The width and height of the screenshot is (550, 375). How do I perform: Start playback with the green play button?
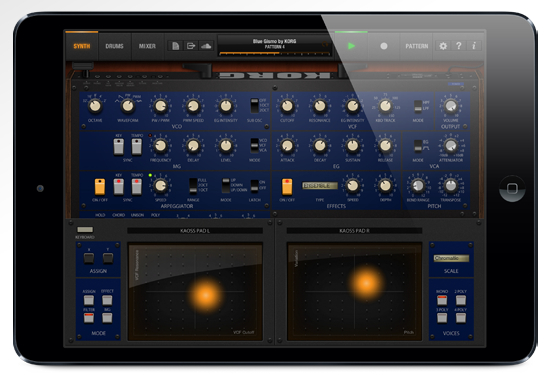coord(351,46)
